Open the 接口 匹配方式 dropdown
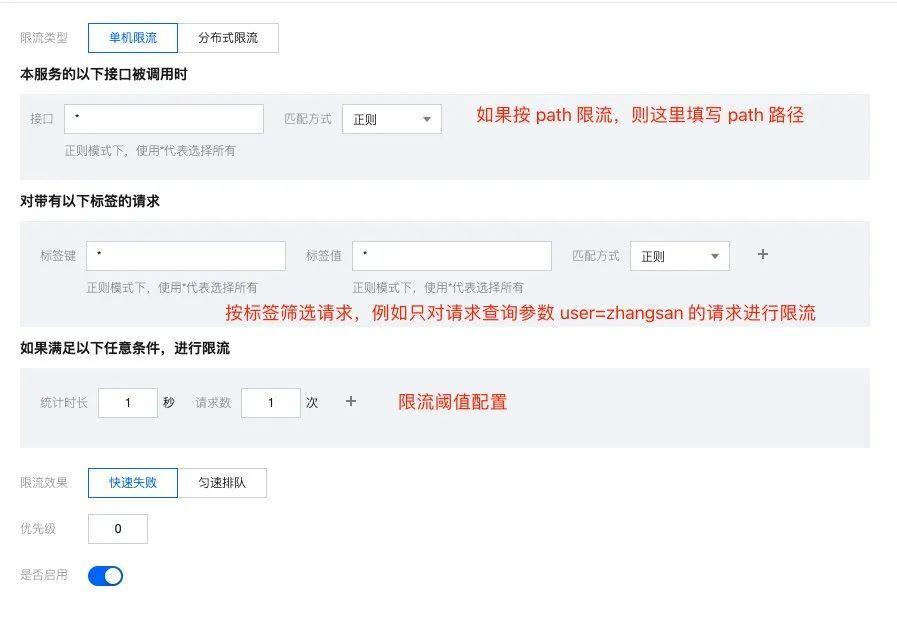The image size is (897, 618). tap(391, 119)
